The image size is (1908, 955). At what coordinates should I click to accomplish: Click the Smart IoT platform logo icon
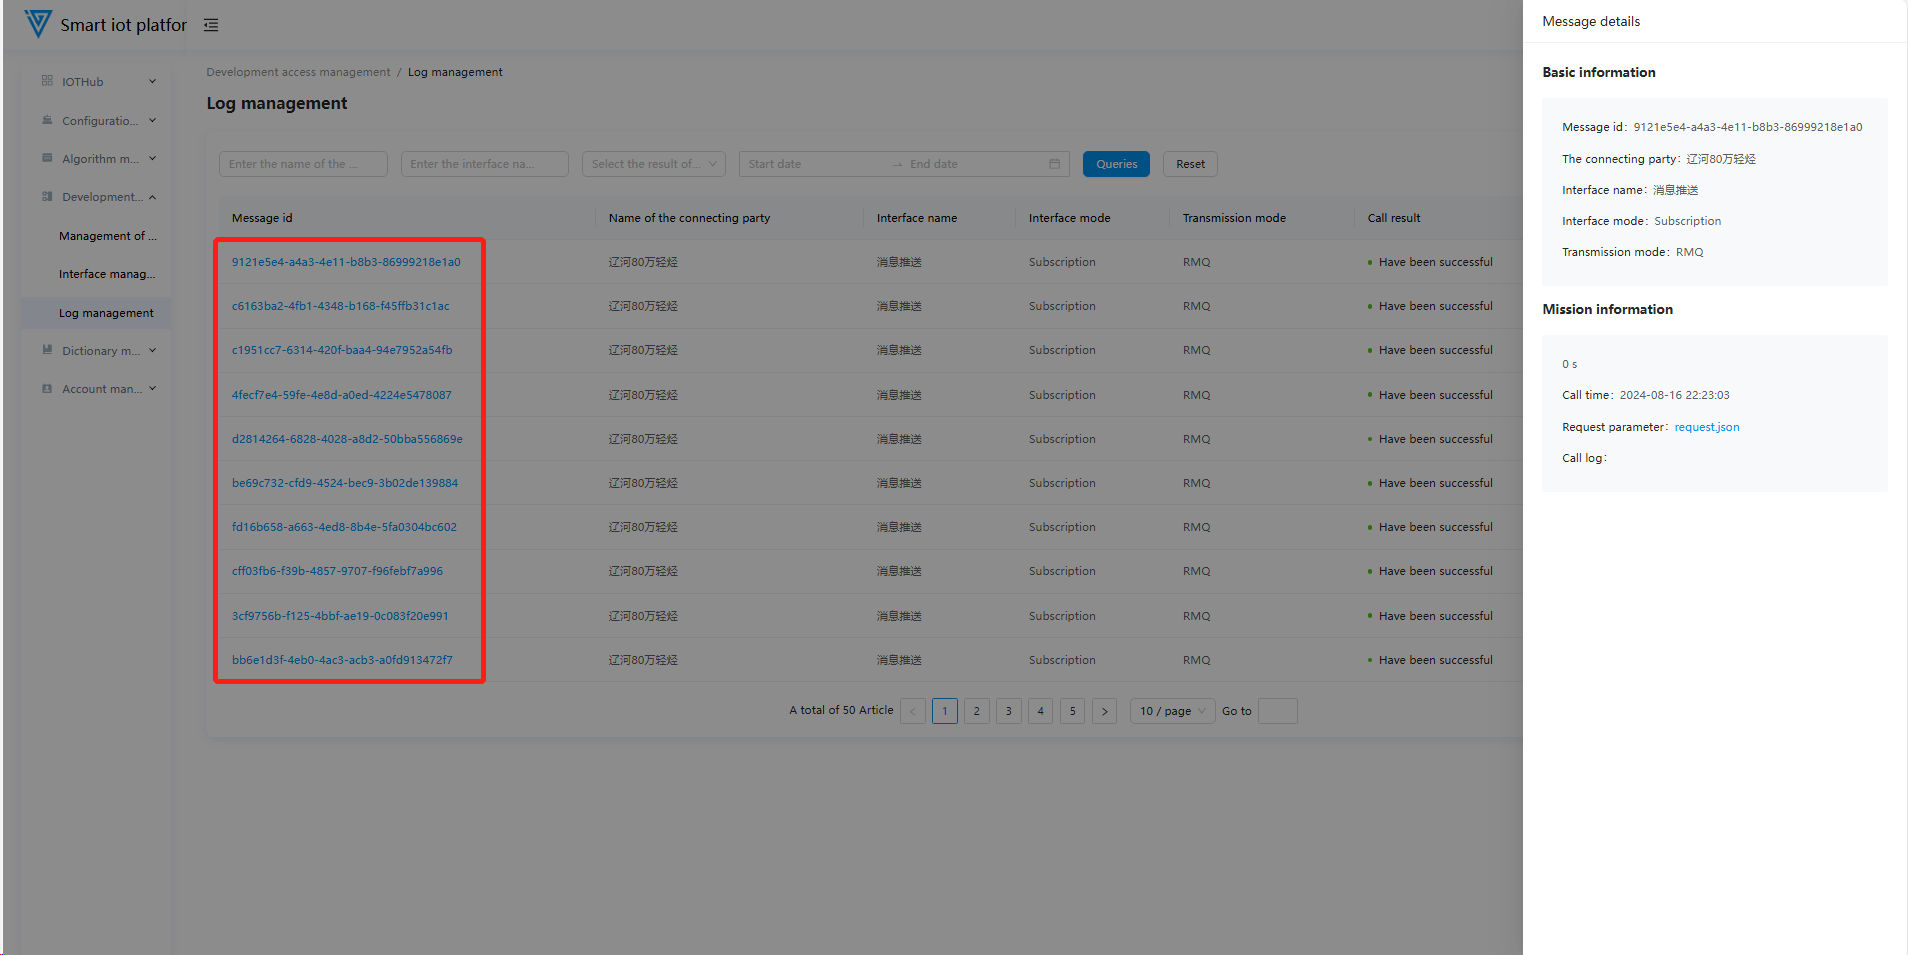38,24
